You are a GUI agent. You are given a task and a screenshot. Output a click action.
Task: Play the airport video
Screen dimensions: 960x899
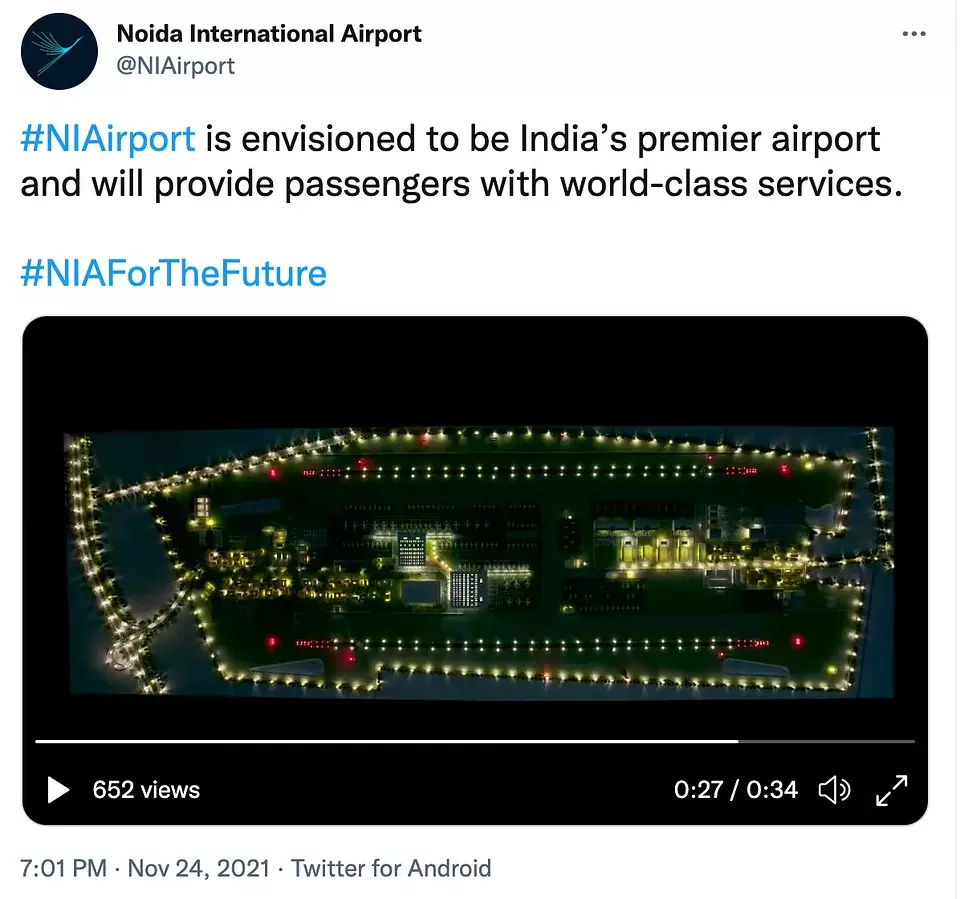pos(58,790)
